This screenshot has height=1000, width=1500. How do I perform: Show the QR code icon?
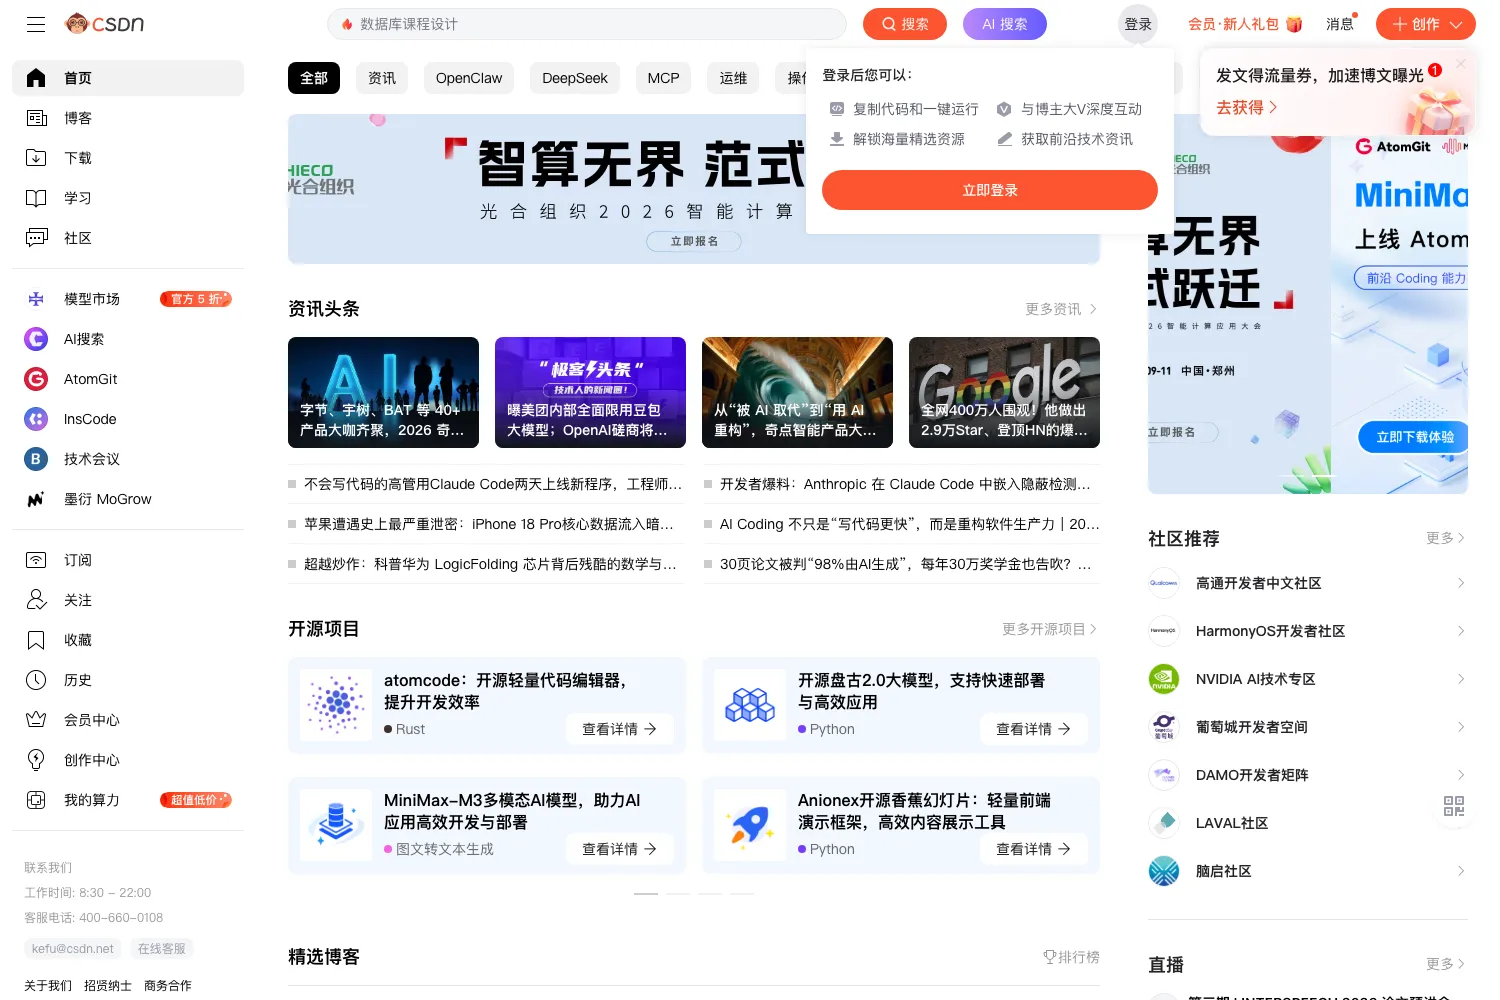[1454, 806]
